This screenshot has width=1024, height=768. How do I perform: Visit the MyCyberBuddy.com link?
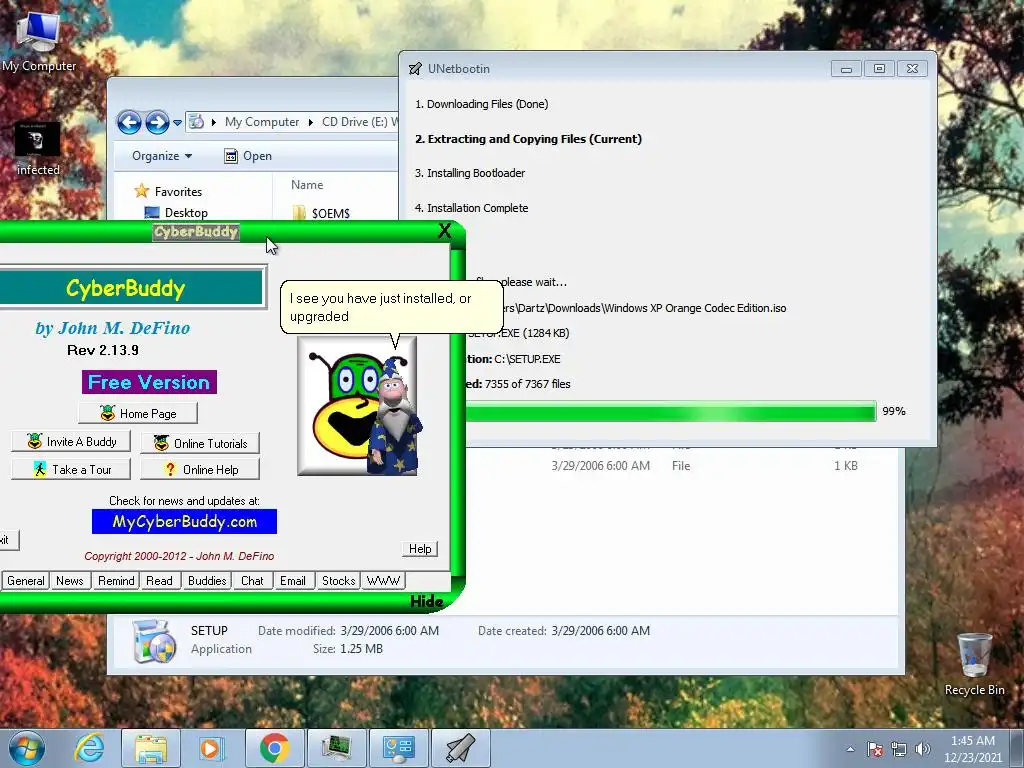184,521
